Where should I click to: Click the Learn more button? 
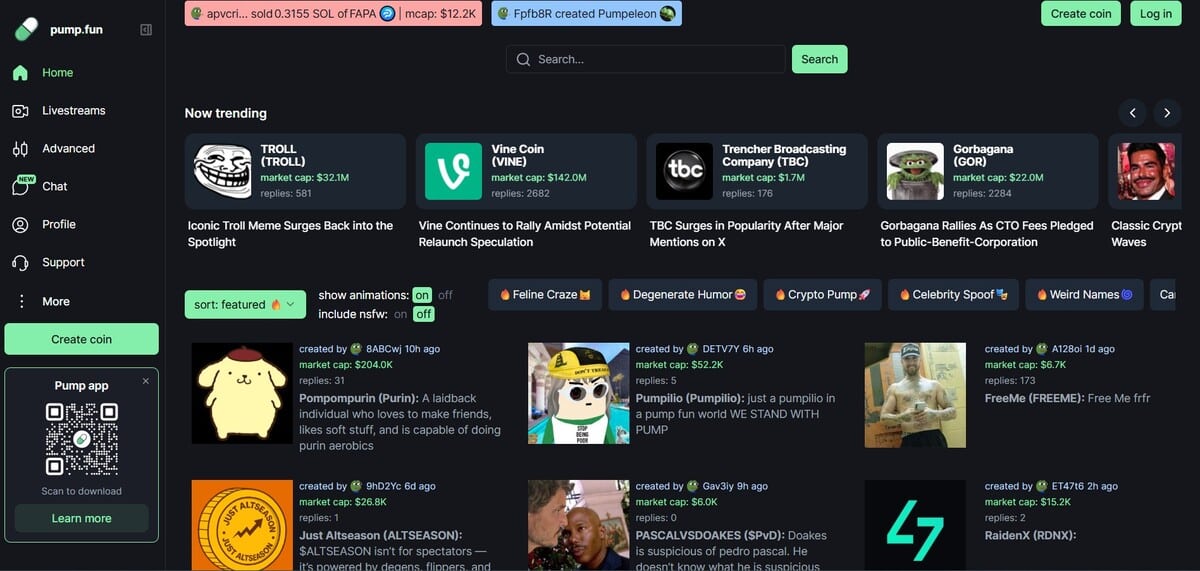(82, 518)
